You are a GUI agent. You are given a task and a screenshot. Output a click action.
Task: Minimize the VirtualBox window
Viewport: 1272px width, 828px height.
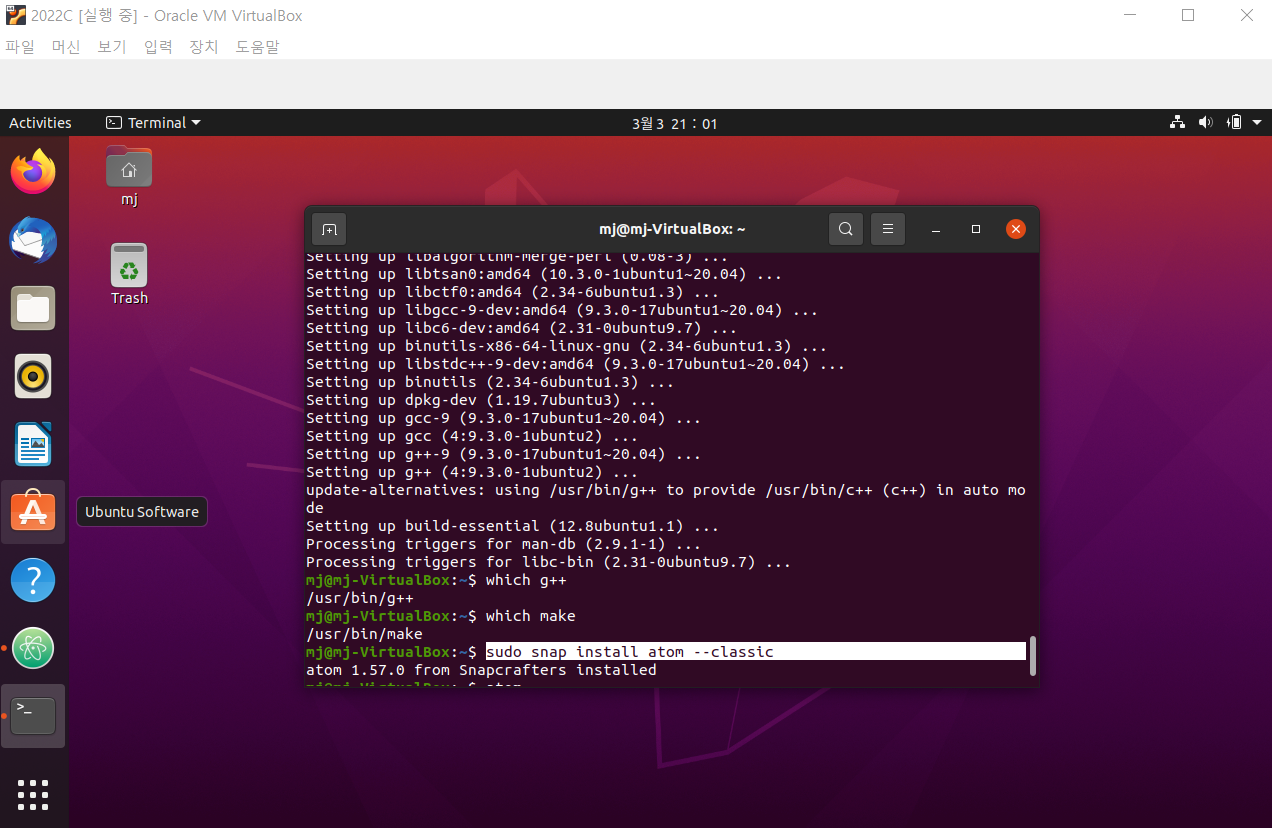(1130, 15)
